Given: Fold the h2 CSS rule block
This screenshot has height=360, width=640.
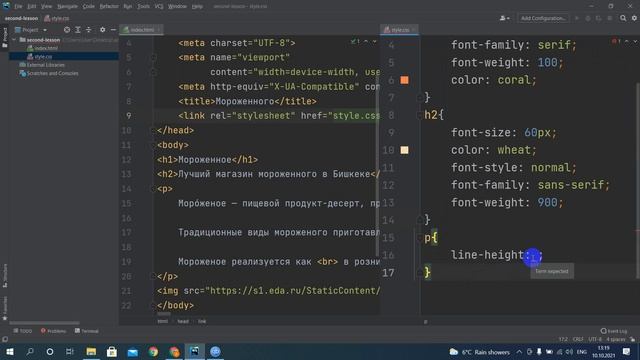Looking at the screenshot, I should (419, 116).
